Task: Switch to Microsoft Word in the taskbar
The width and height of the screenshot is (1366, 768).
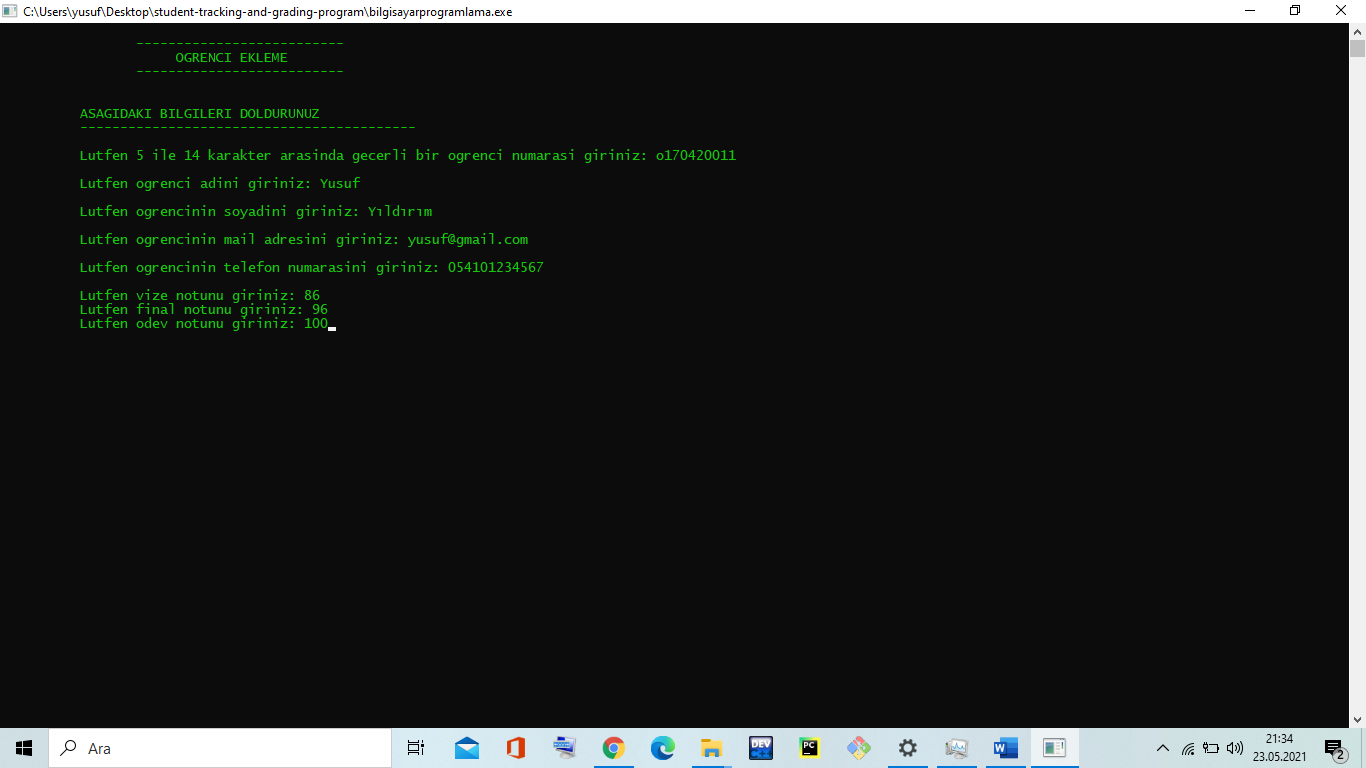Action: tap(1006, 748)
